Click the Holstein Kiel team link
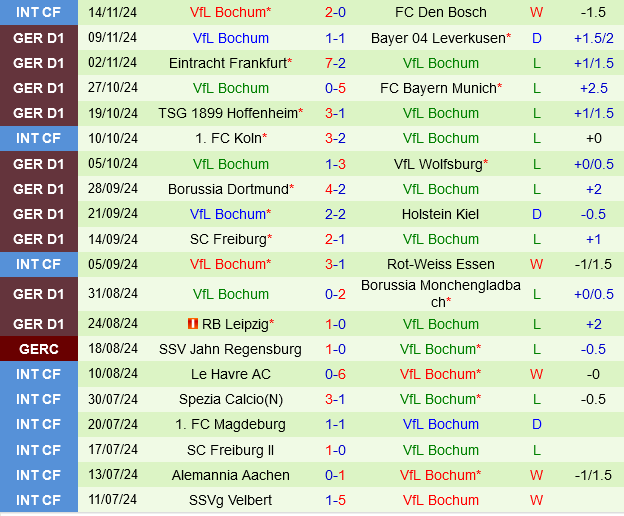Image resolution: width=624 pixels, height=516 pixels. point(441,214)
